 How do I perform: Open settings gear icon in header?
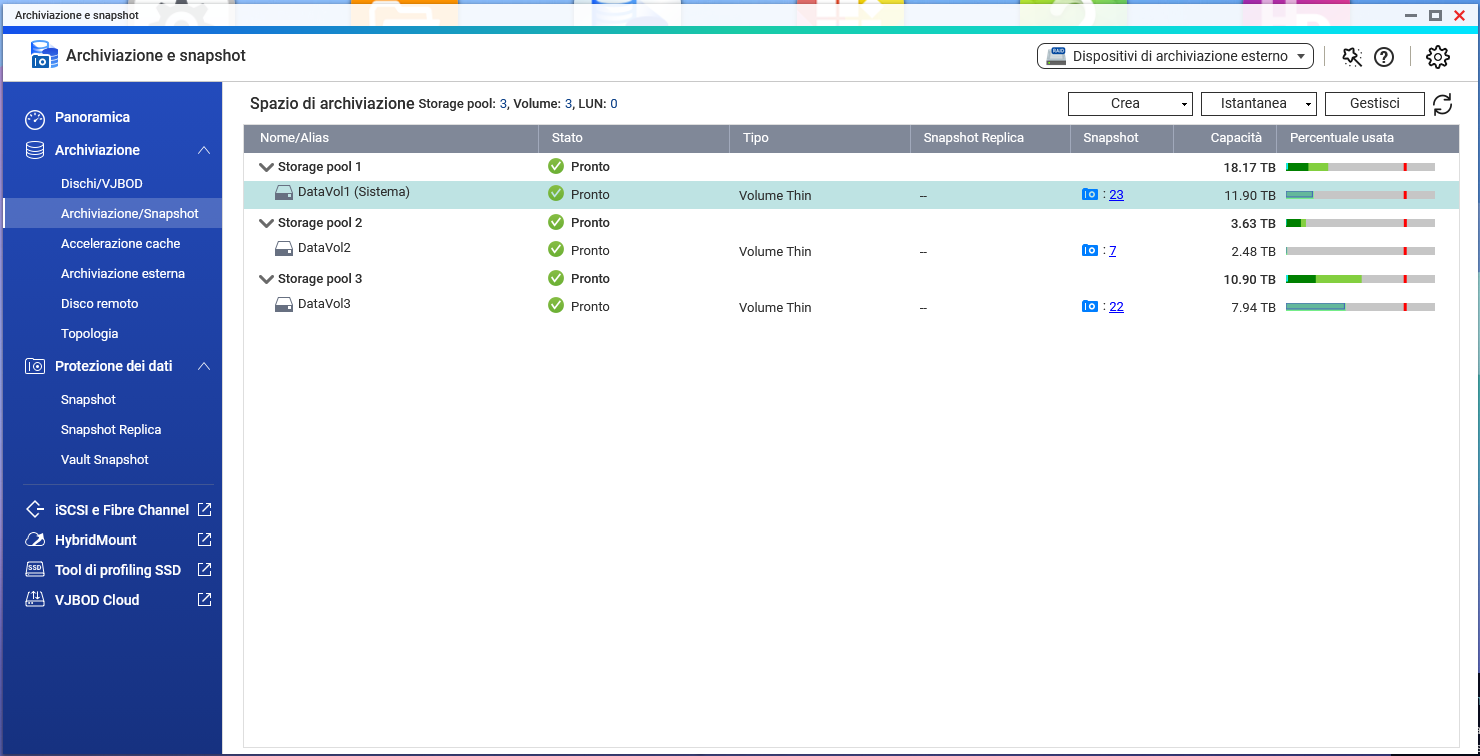[x=1438, y=57]
